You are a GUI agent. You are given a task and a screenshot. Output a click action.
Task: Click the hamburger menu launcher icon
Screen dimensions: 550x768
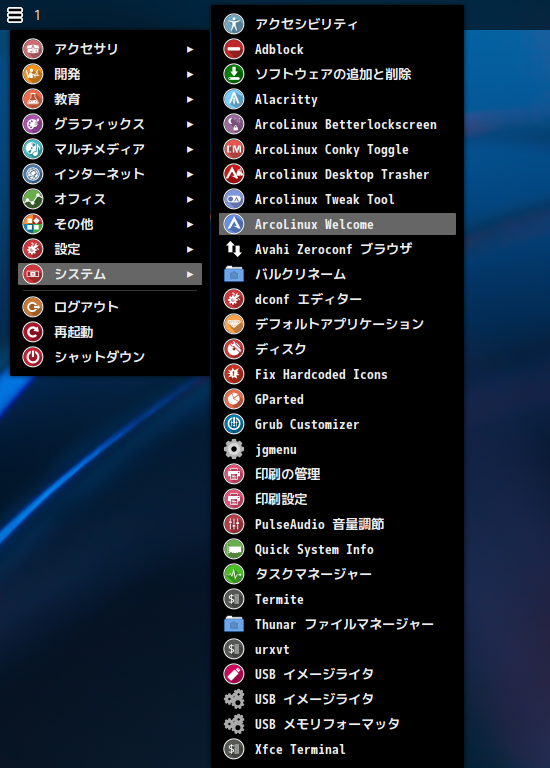point(15,15)
